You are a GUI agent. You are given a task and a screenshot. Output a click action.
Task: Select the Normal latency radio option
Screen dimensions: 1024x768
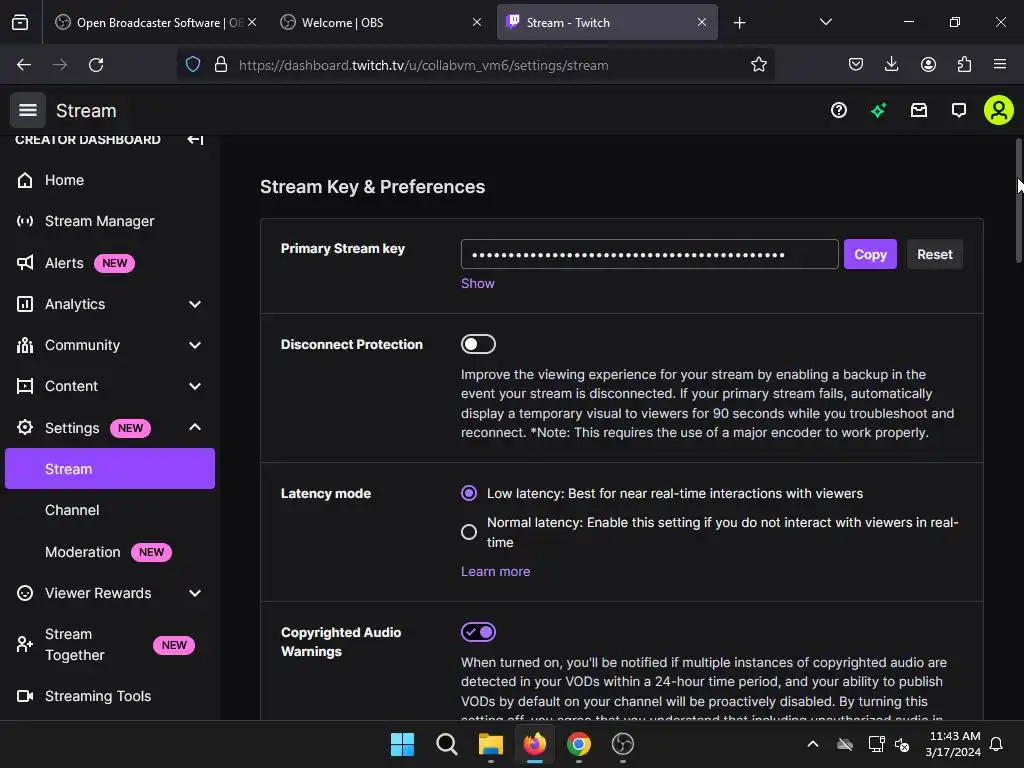click(469, 532)
